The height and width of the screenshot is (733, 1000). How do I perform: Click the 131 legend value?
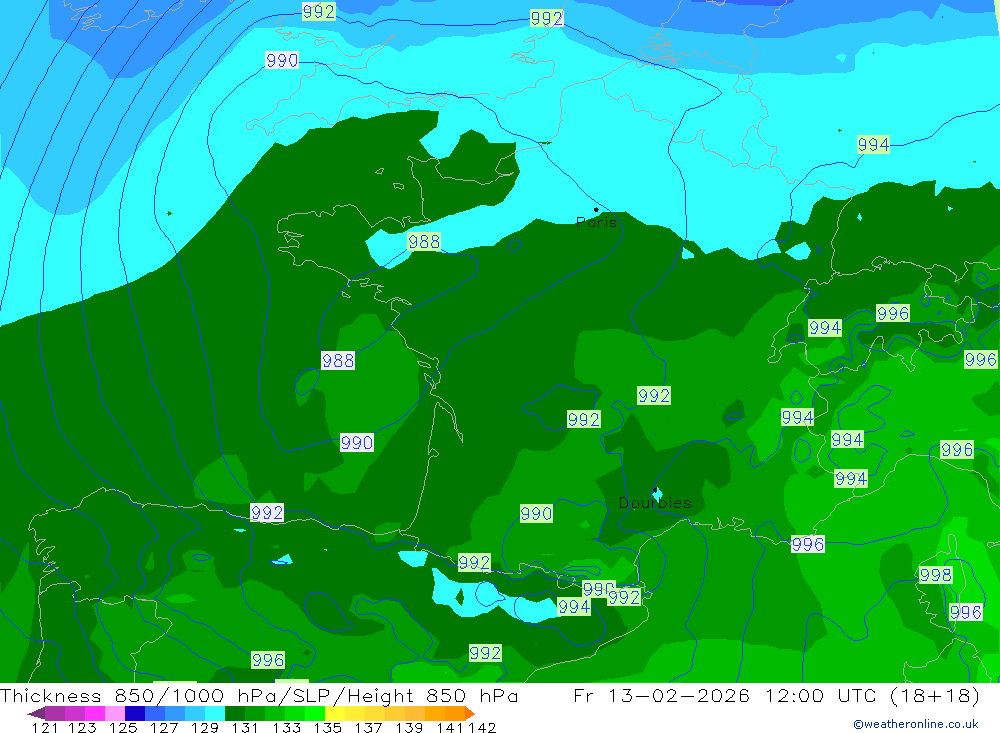(x=245, y=727)
